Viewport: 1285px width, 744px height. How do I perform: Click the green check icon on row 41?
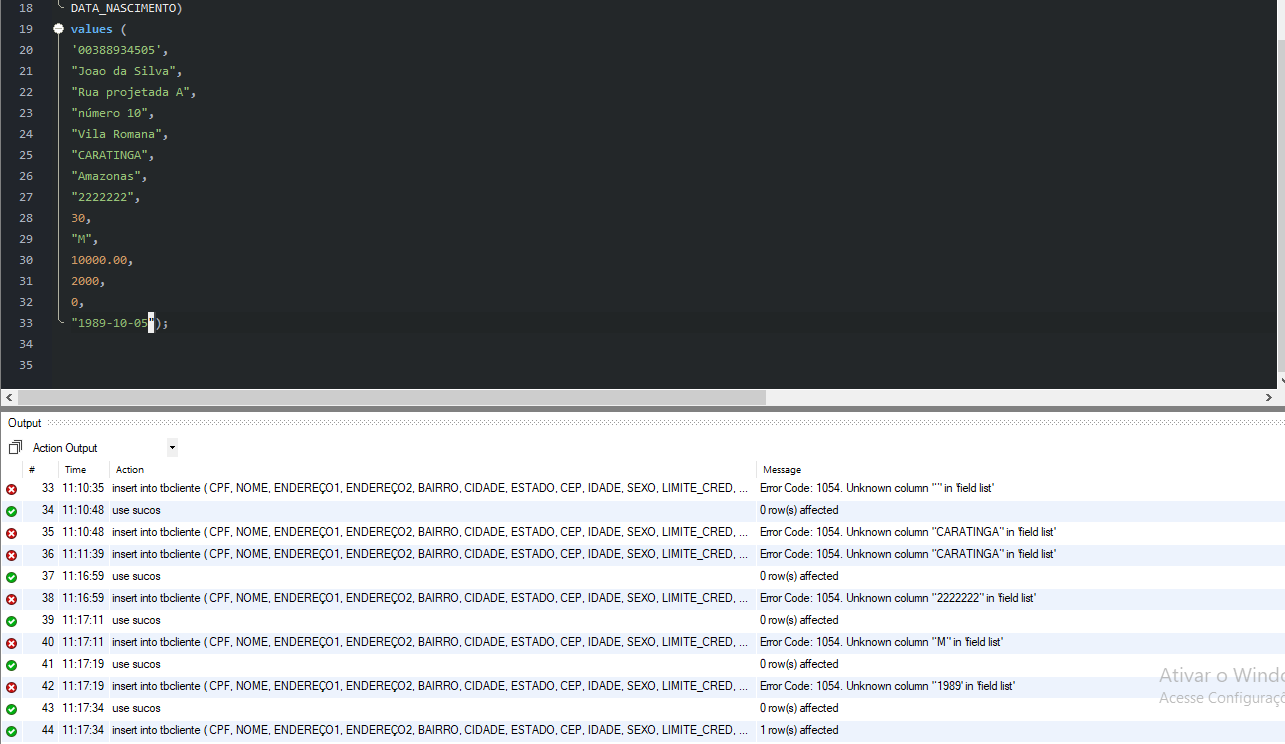click(x=11, y=665)
